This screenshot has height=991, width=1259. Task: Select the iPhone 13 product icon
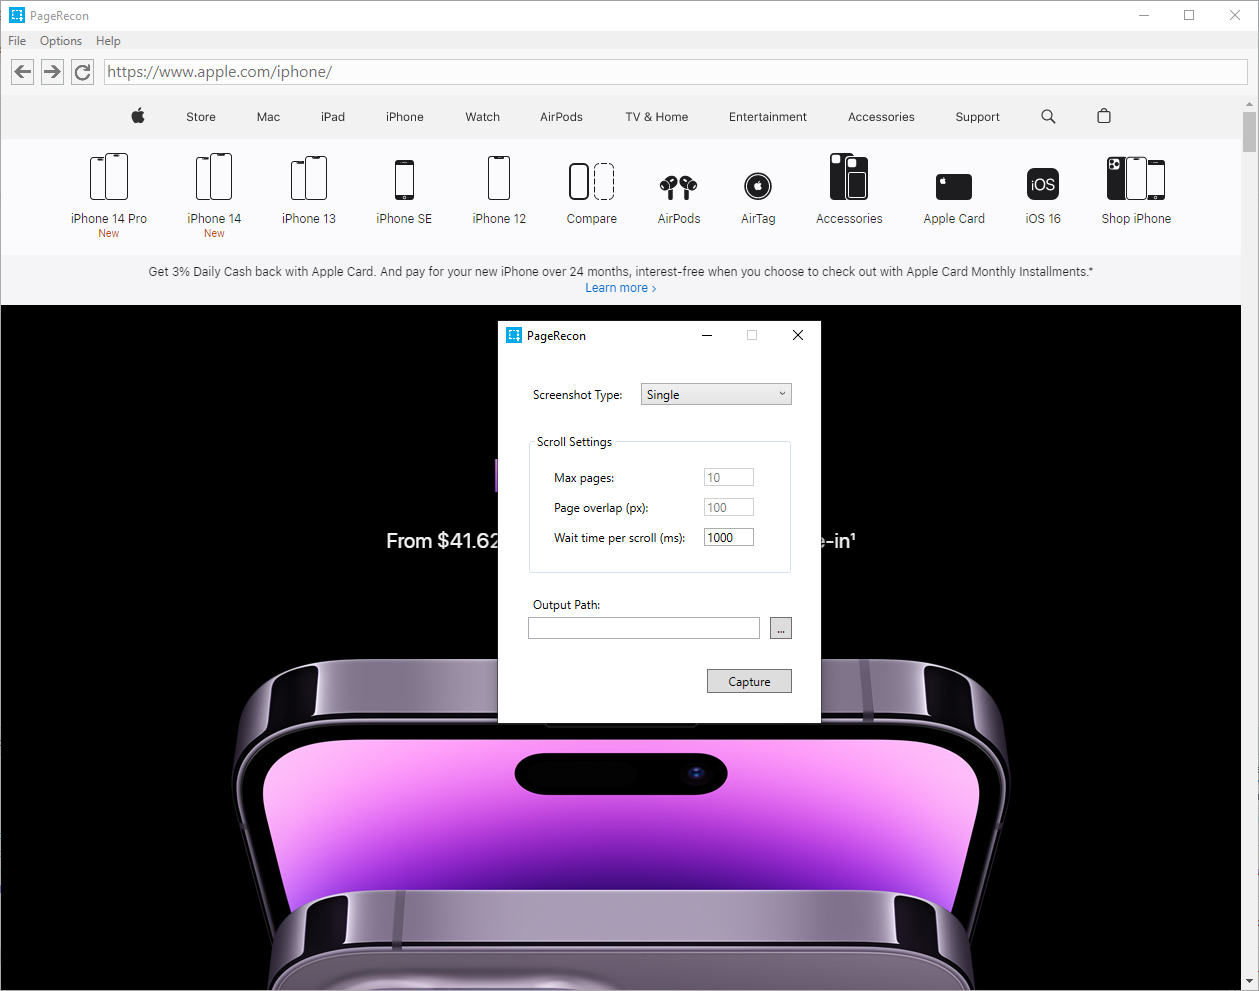(x=309, y=179)
